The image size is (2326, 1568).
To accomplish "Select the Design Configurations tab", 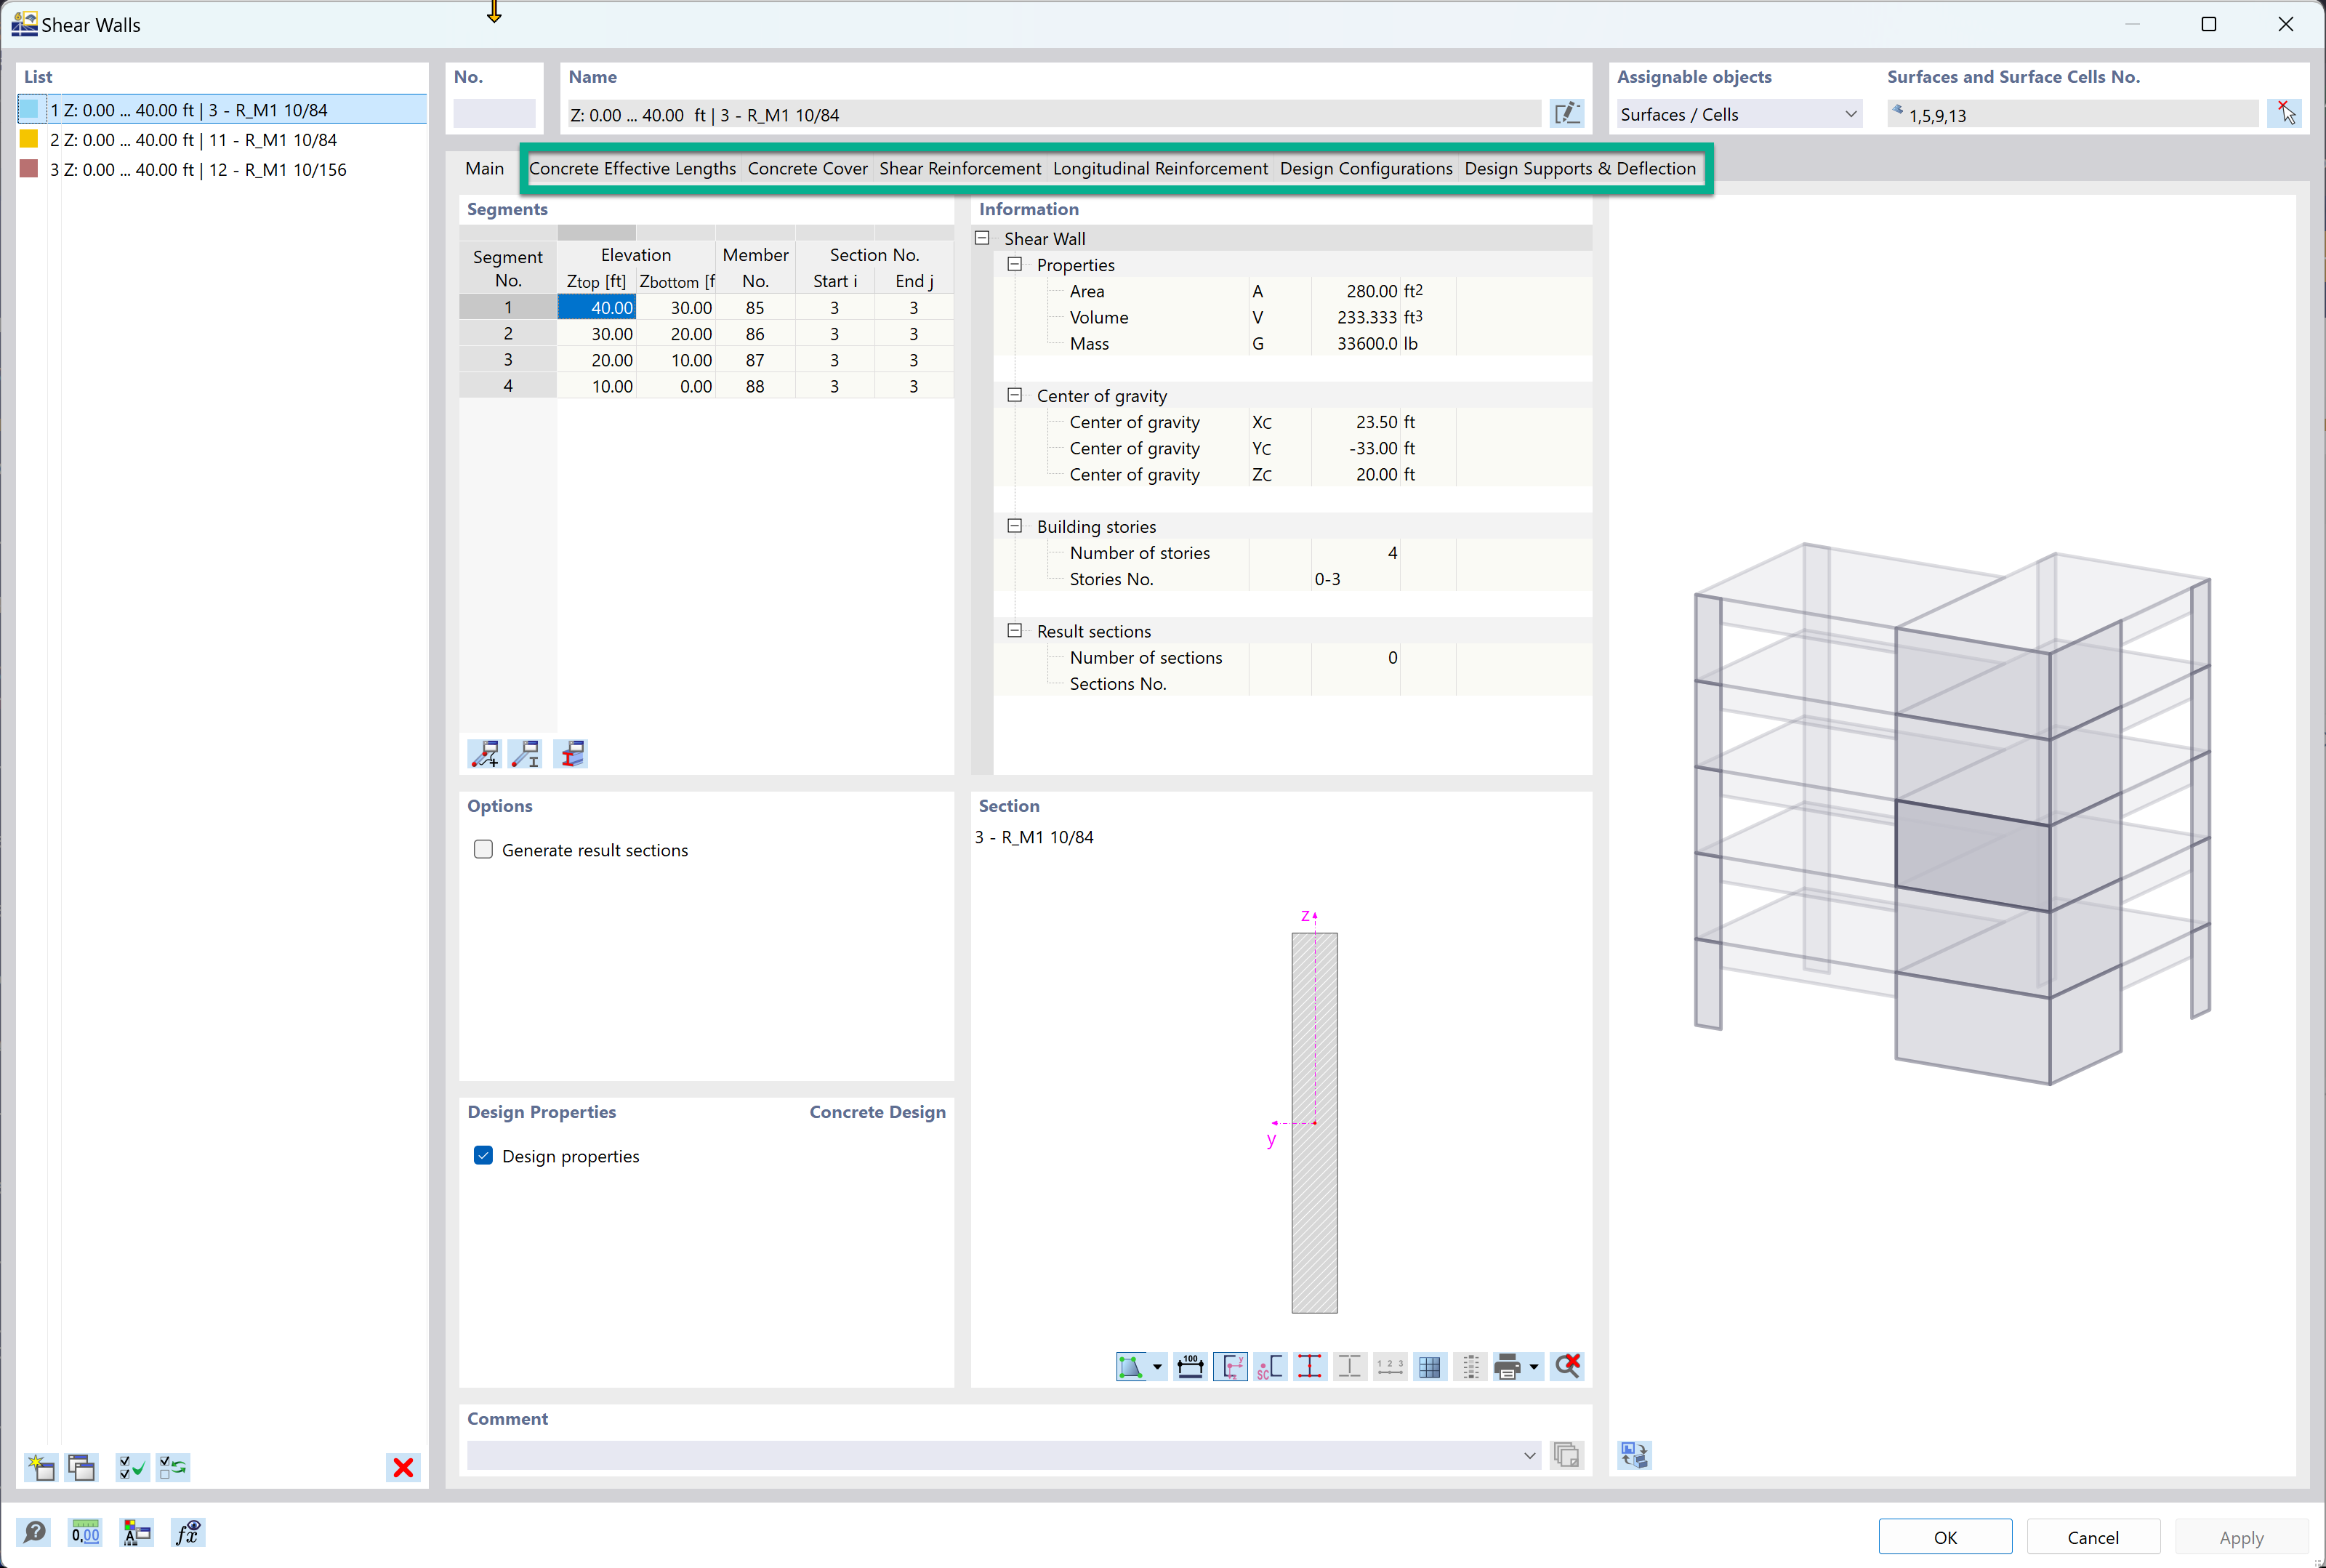I will click(x=1367, y=168).
